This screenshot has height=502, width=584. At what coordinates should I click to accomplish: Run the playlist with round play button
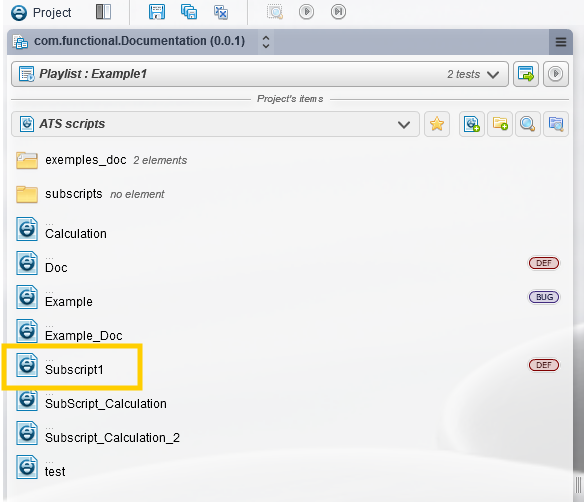point(555,74)
